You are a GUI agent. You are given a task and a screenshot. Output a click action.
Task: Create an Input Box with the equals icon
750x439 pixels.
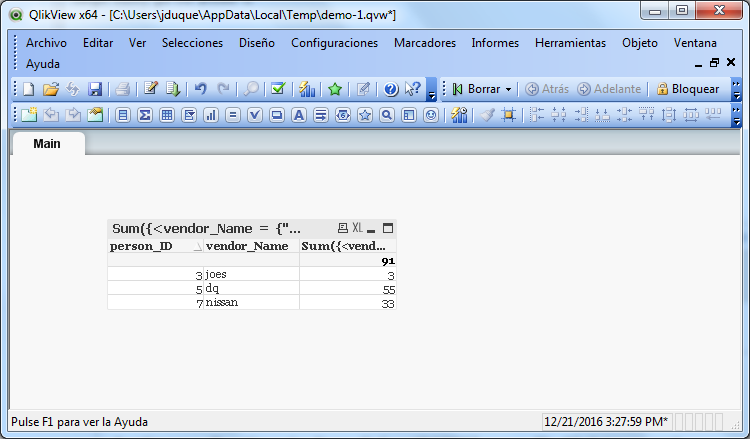[233, 115]
